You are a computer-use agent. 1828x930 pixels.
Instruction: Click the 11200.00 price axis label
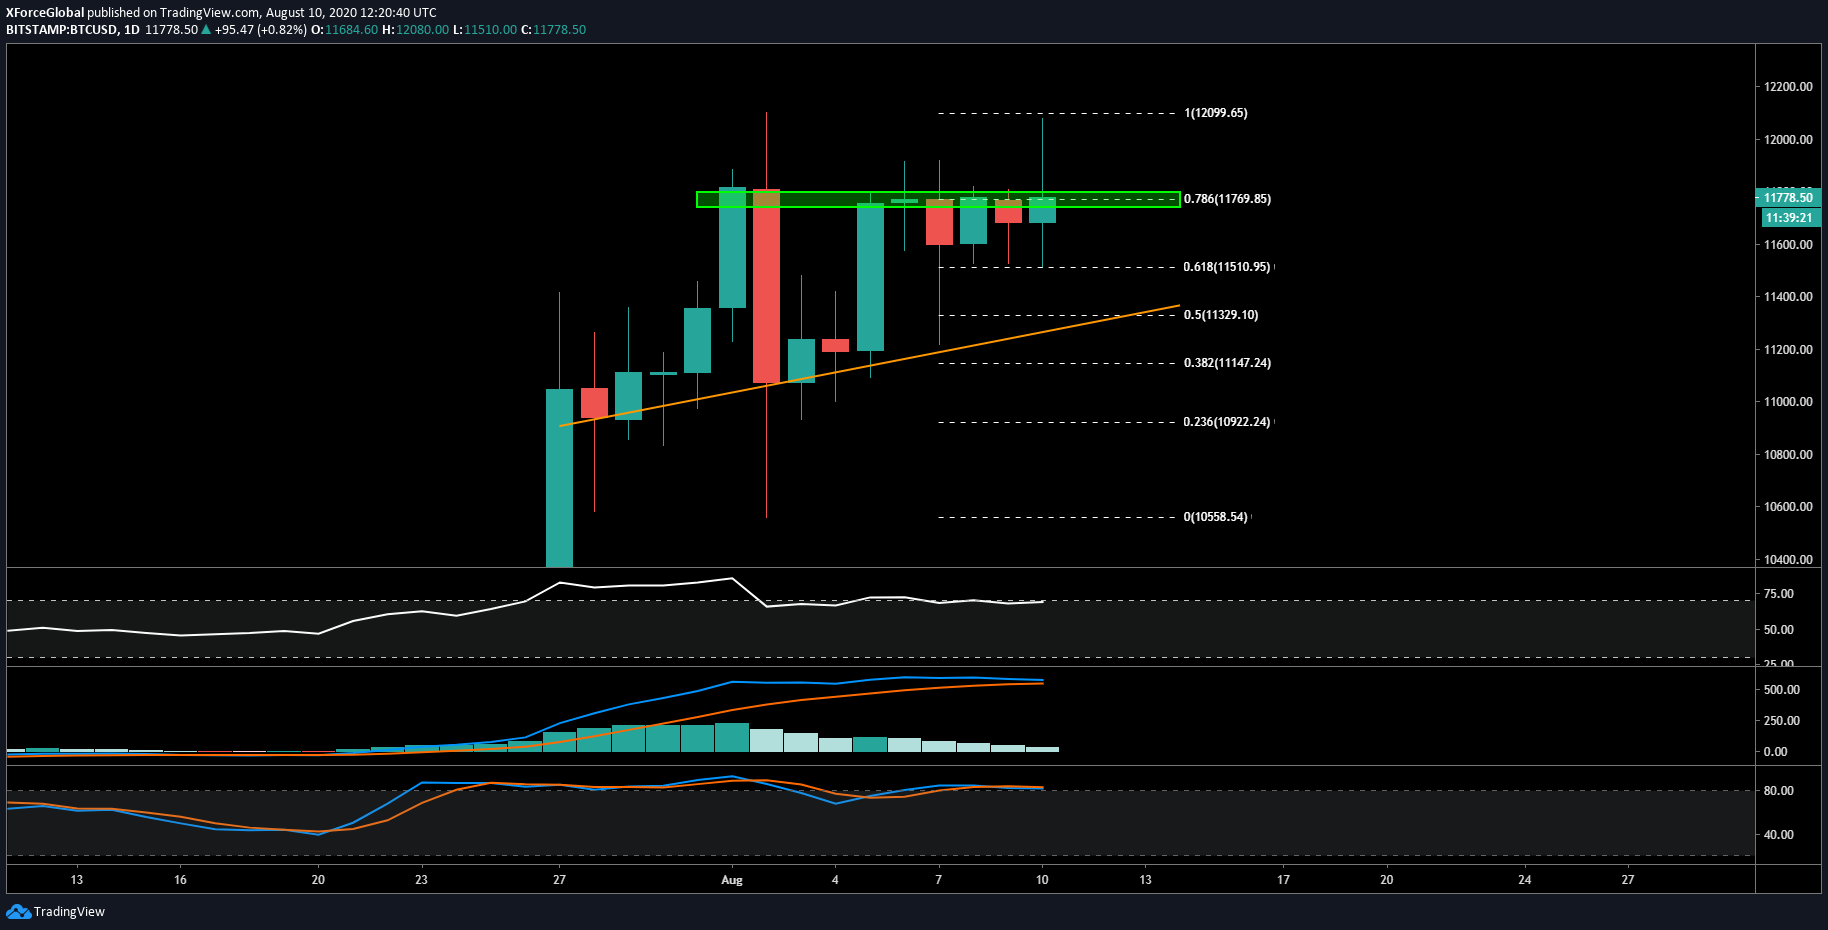pos(1788,350)
